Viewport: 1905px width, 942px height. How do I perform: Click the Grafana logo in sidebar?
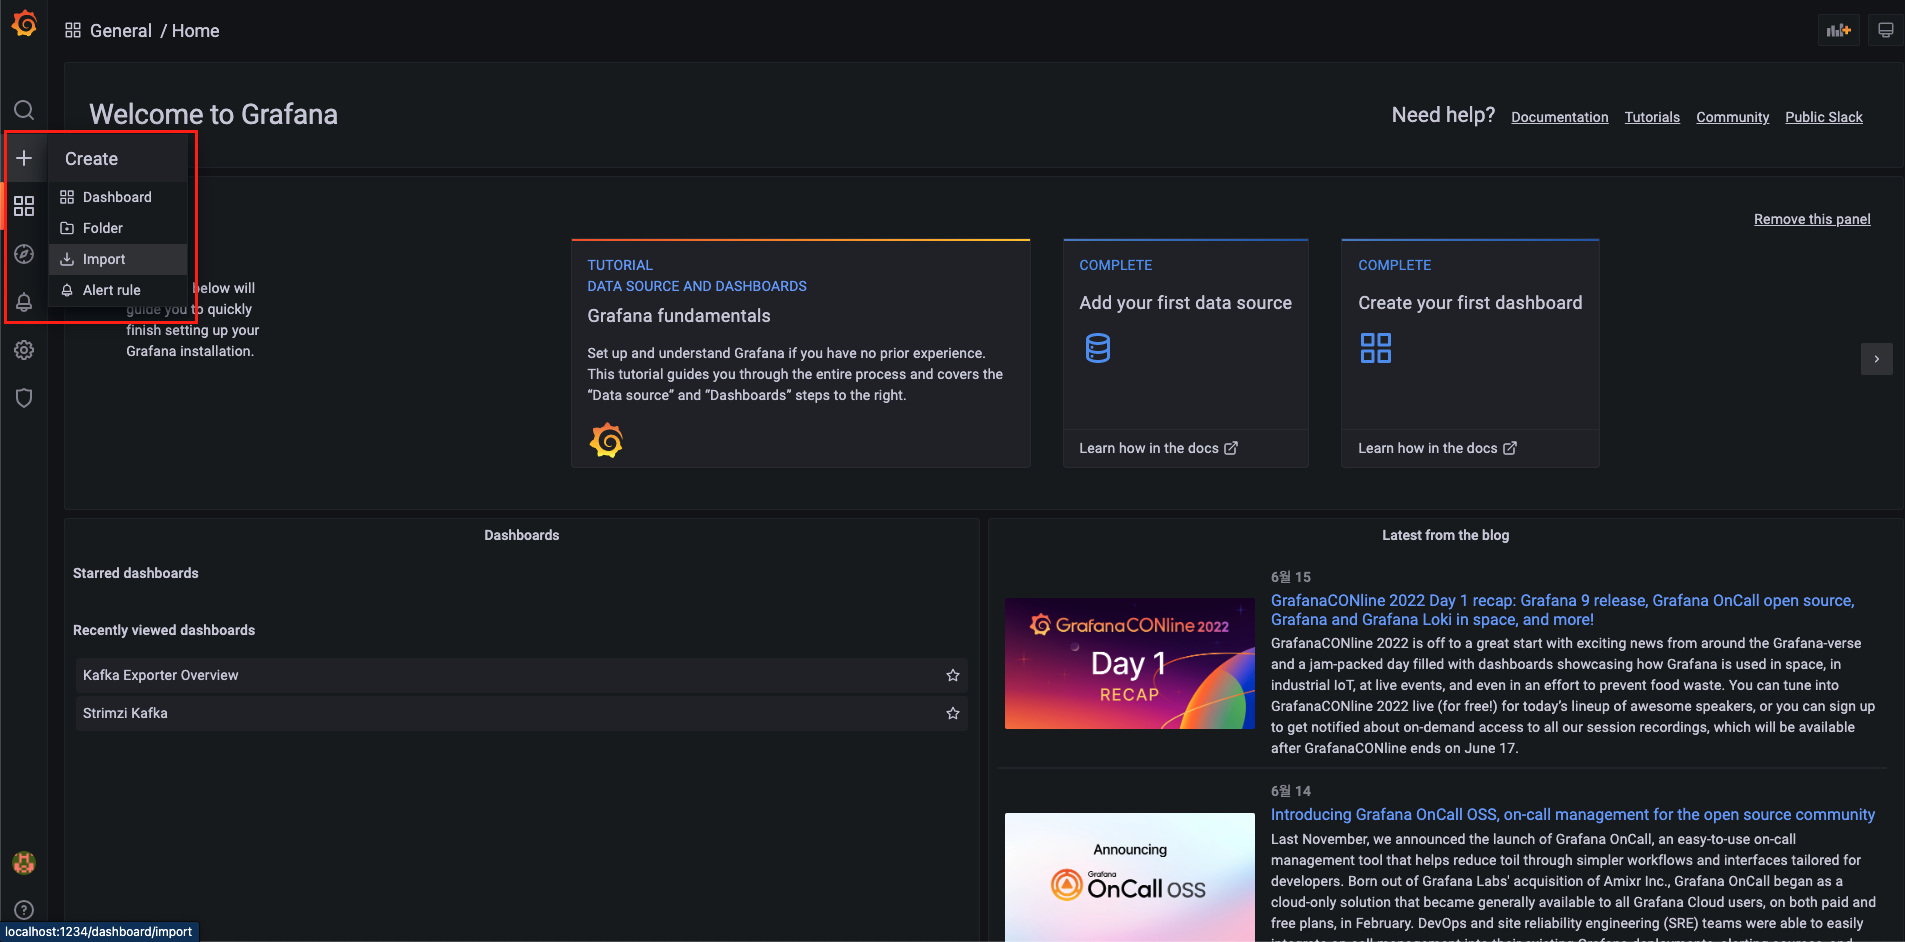coord(24,23)
